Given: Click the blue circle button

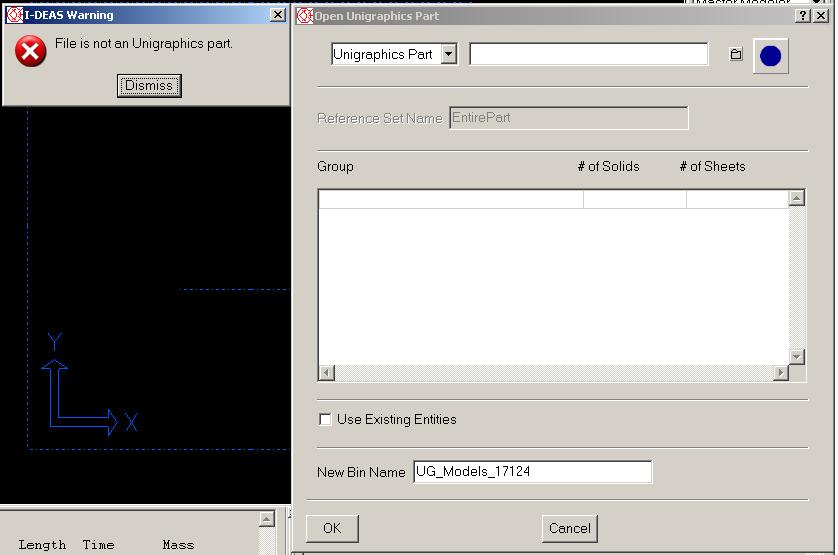Looking at the screenshot, I should point(770,56).
